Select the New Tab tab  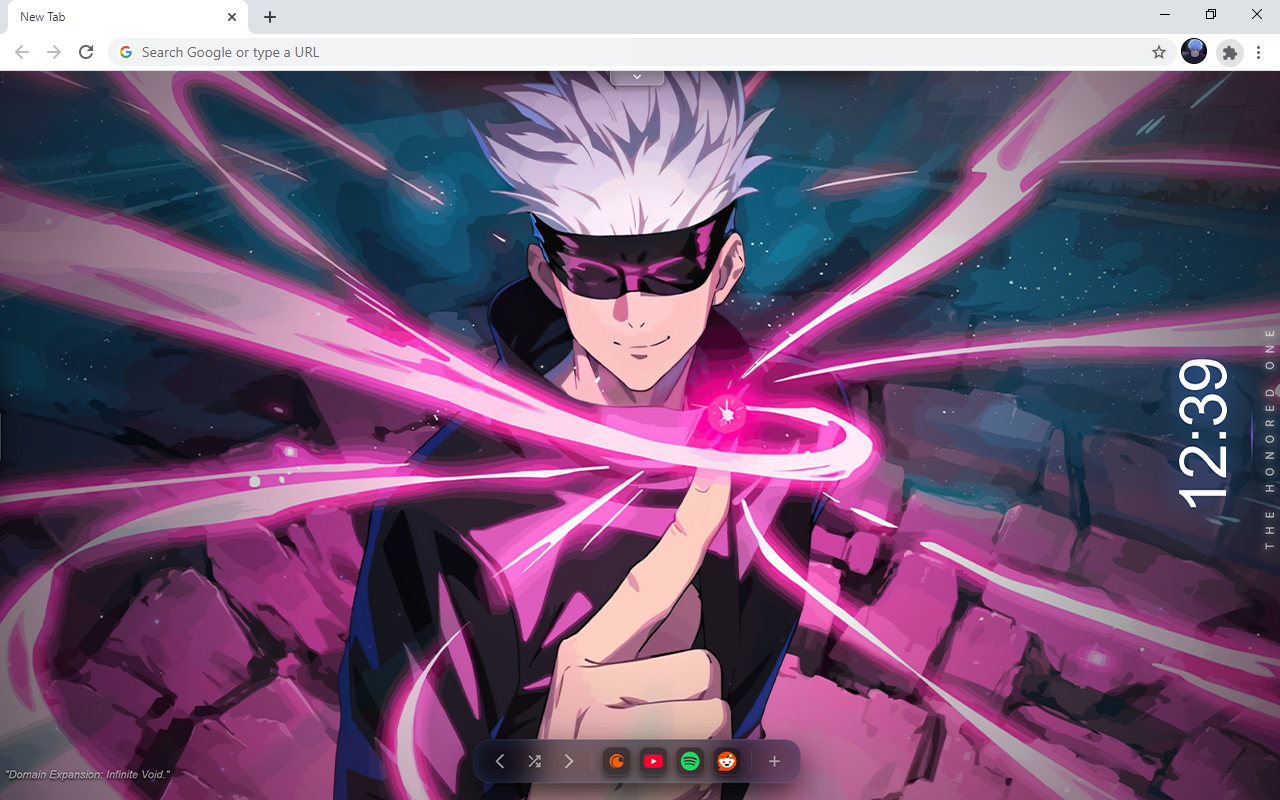click(110, 17)
